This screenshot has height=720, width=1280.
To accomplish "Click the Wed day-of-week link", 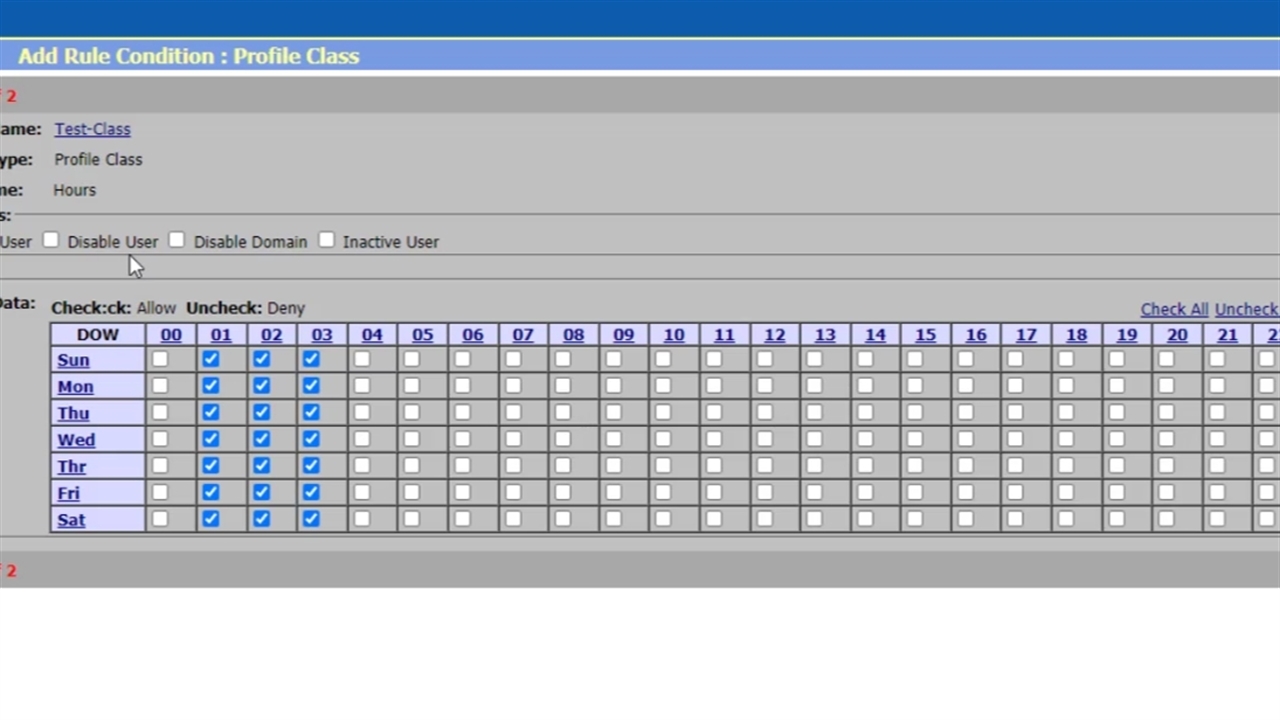I will [x=76, y=440].
